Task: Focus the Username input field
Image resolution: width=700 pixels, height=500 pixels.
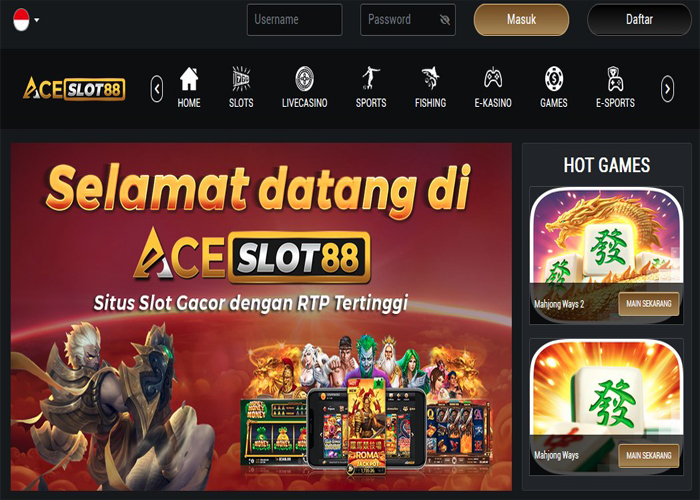Action: [295, 20]
